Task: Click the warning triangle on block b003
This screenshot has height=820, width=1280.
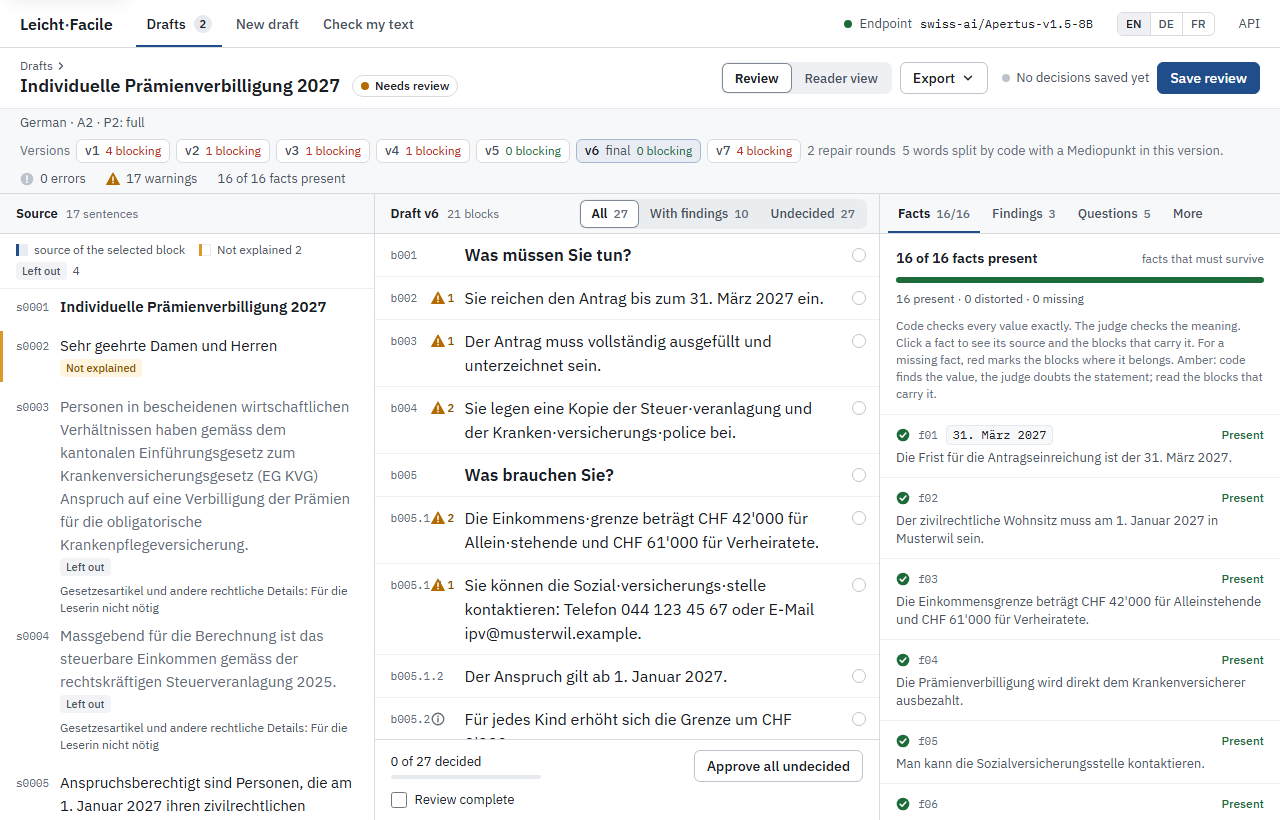Action: [437, 341]
